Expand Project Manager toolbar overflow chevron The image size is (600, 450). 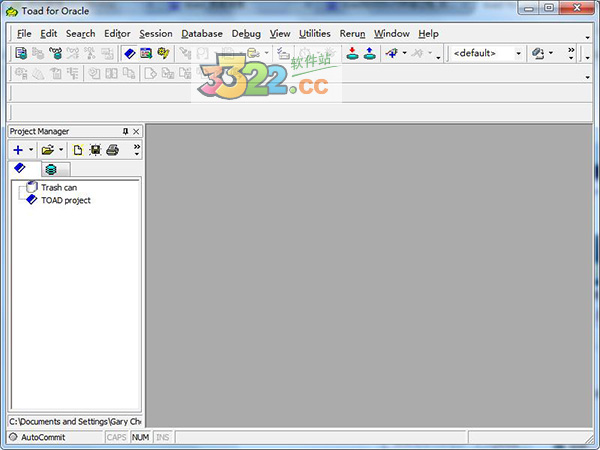tap(136, 150)
